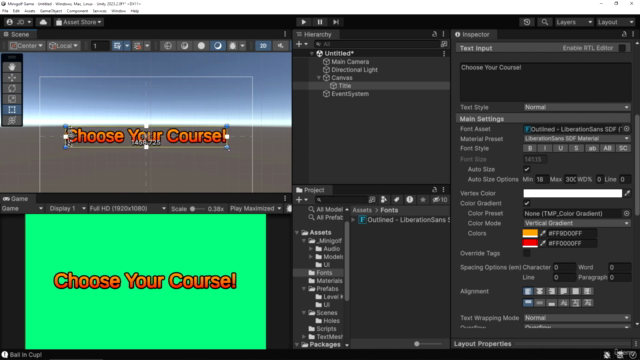Viewport: 640px width, 360px height.
Task: Click the eyedropper for color #FF0000FF
Action: coord(543,243)
